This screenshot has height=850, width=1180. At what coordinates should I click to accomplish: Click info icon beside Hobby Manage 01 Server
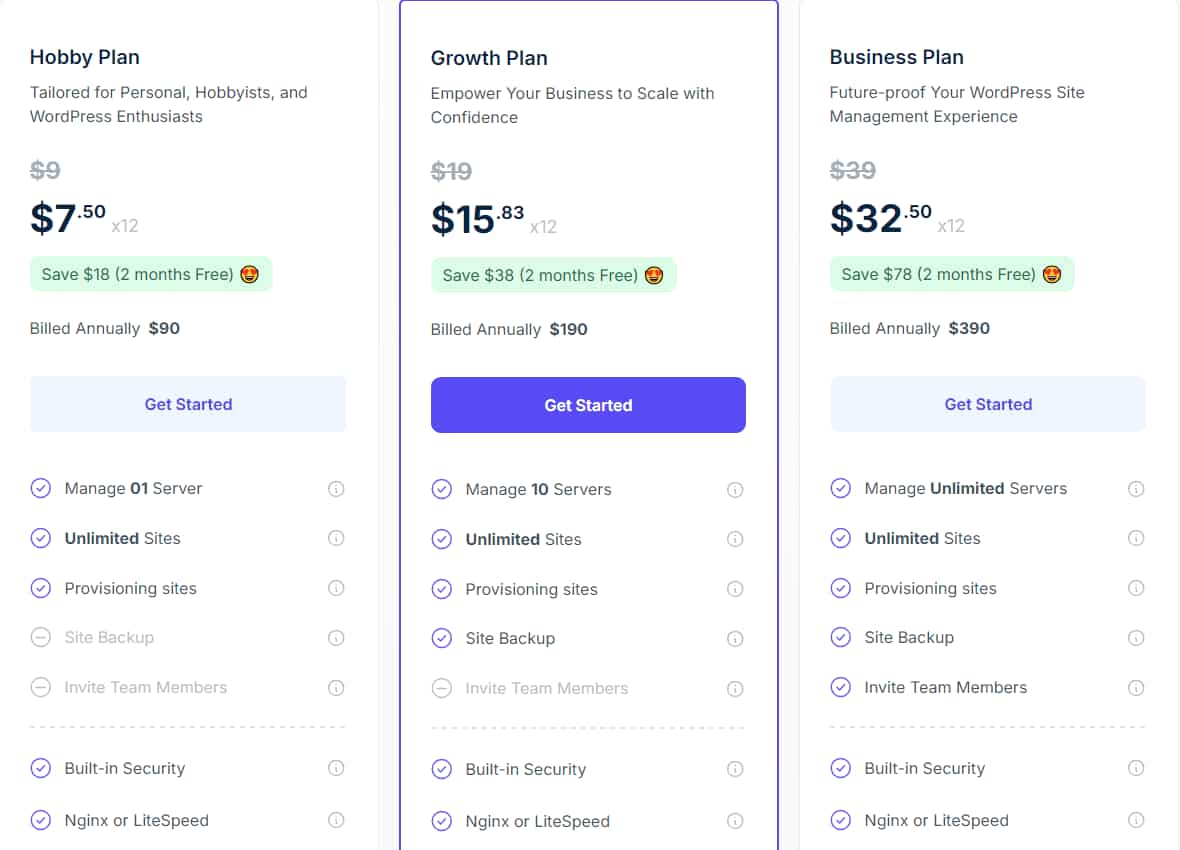[x=336, y=489]
